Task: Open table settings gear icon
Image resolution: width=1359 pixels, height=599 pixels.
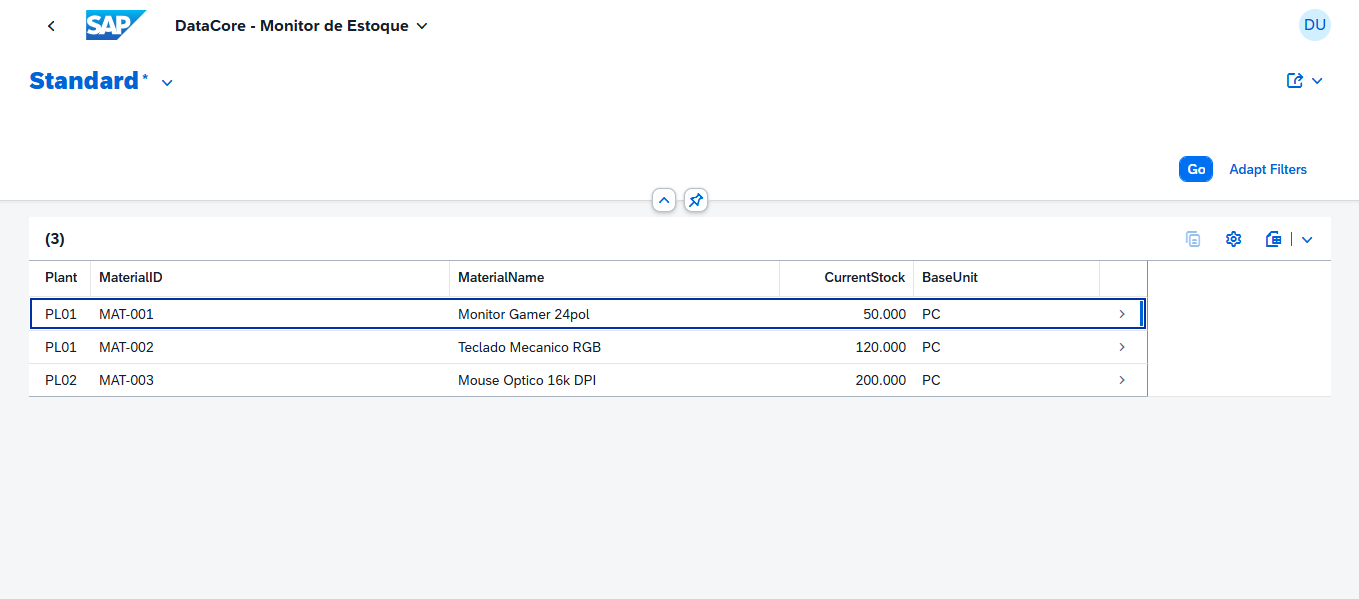Action: (1233, 239)
